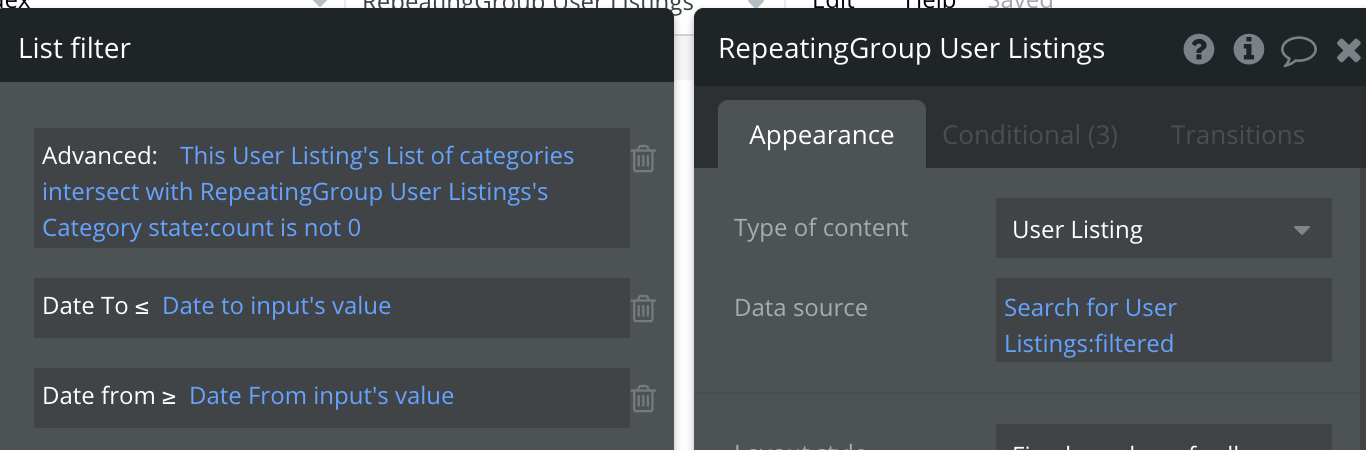Screen dimensions: 1366x450
Task: Click the Date From input's value expression
Action: (321, 396)
